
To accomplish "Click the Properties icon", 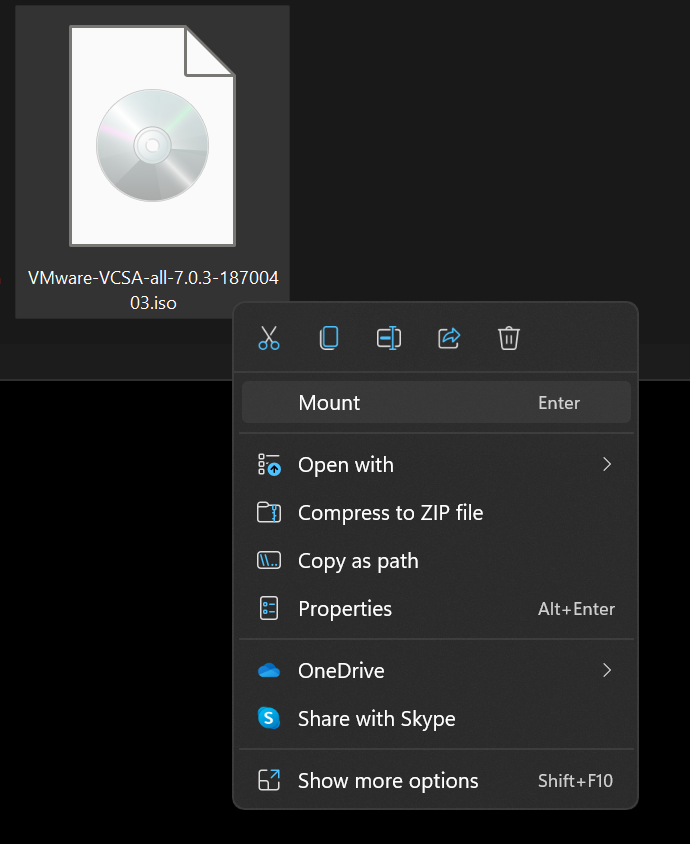I will pyautogui.click(x=269, y=609).
